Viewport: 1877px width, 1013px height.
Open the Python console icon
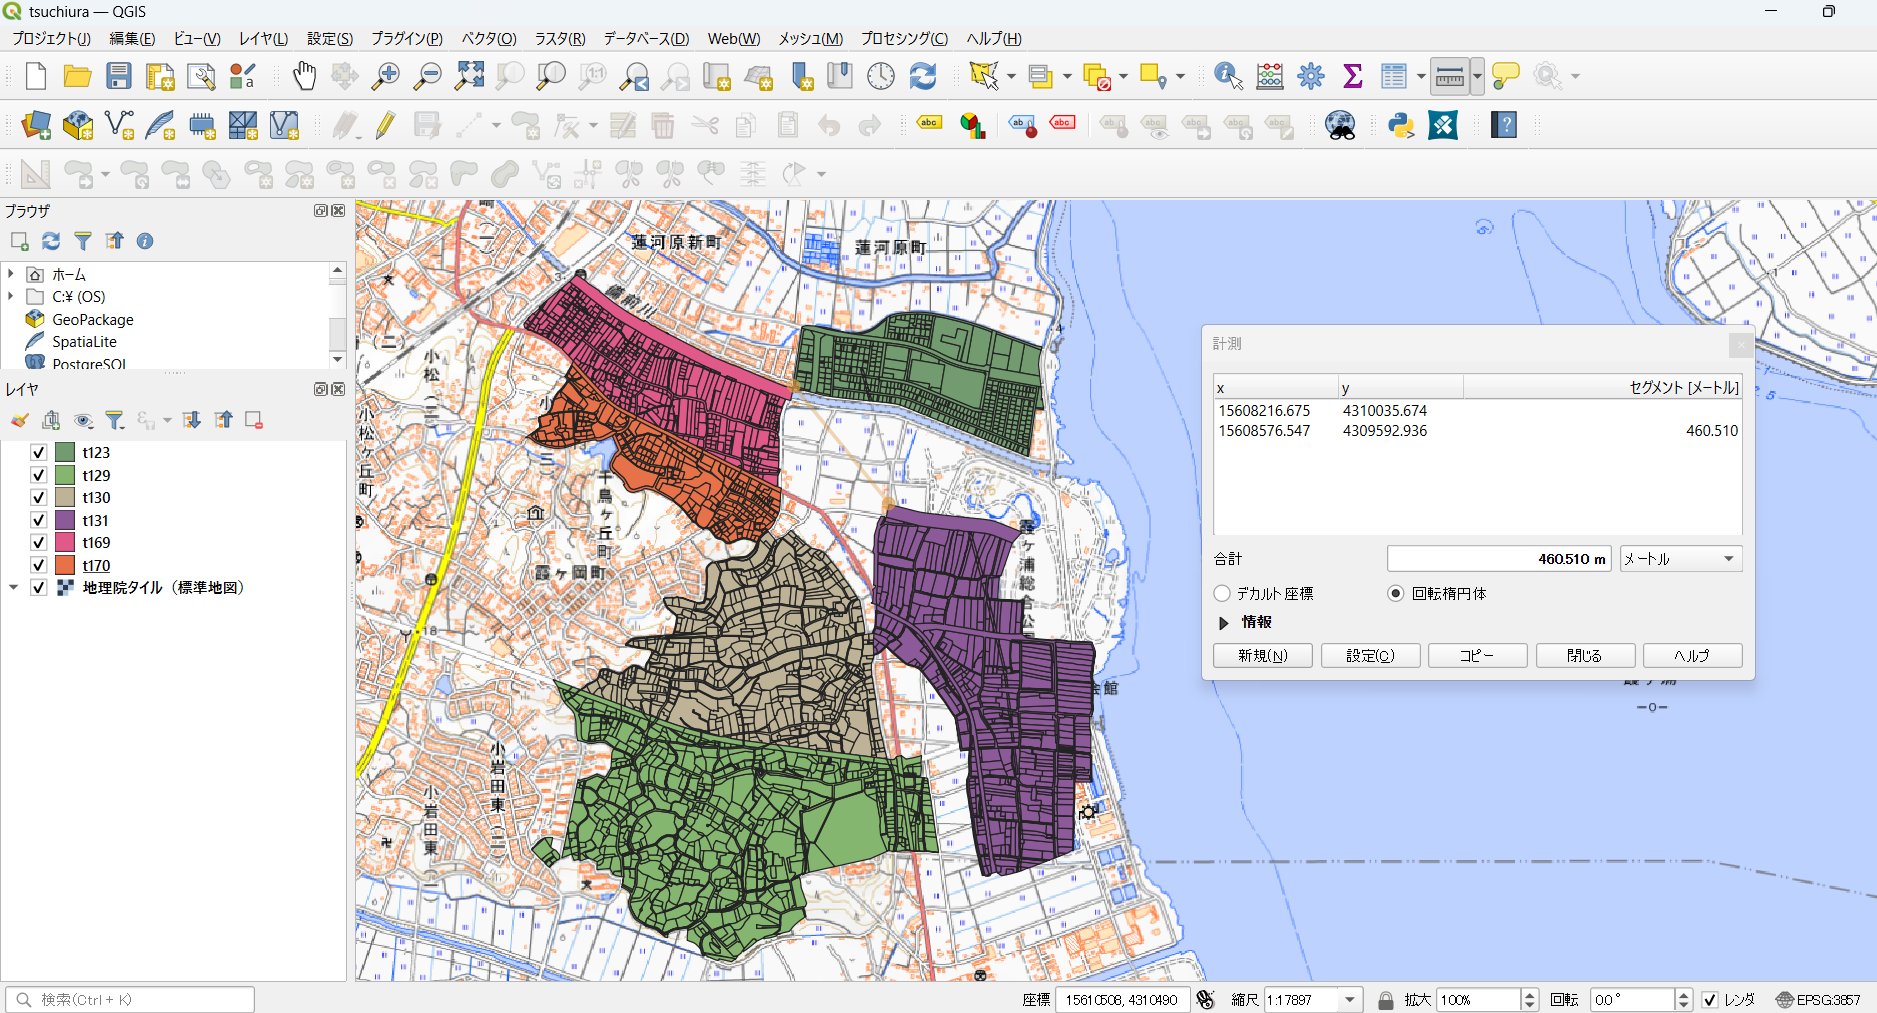point(1401,125)
